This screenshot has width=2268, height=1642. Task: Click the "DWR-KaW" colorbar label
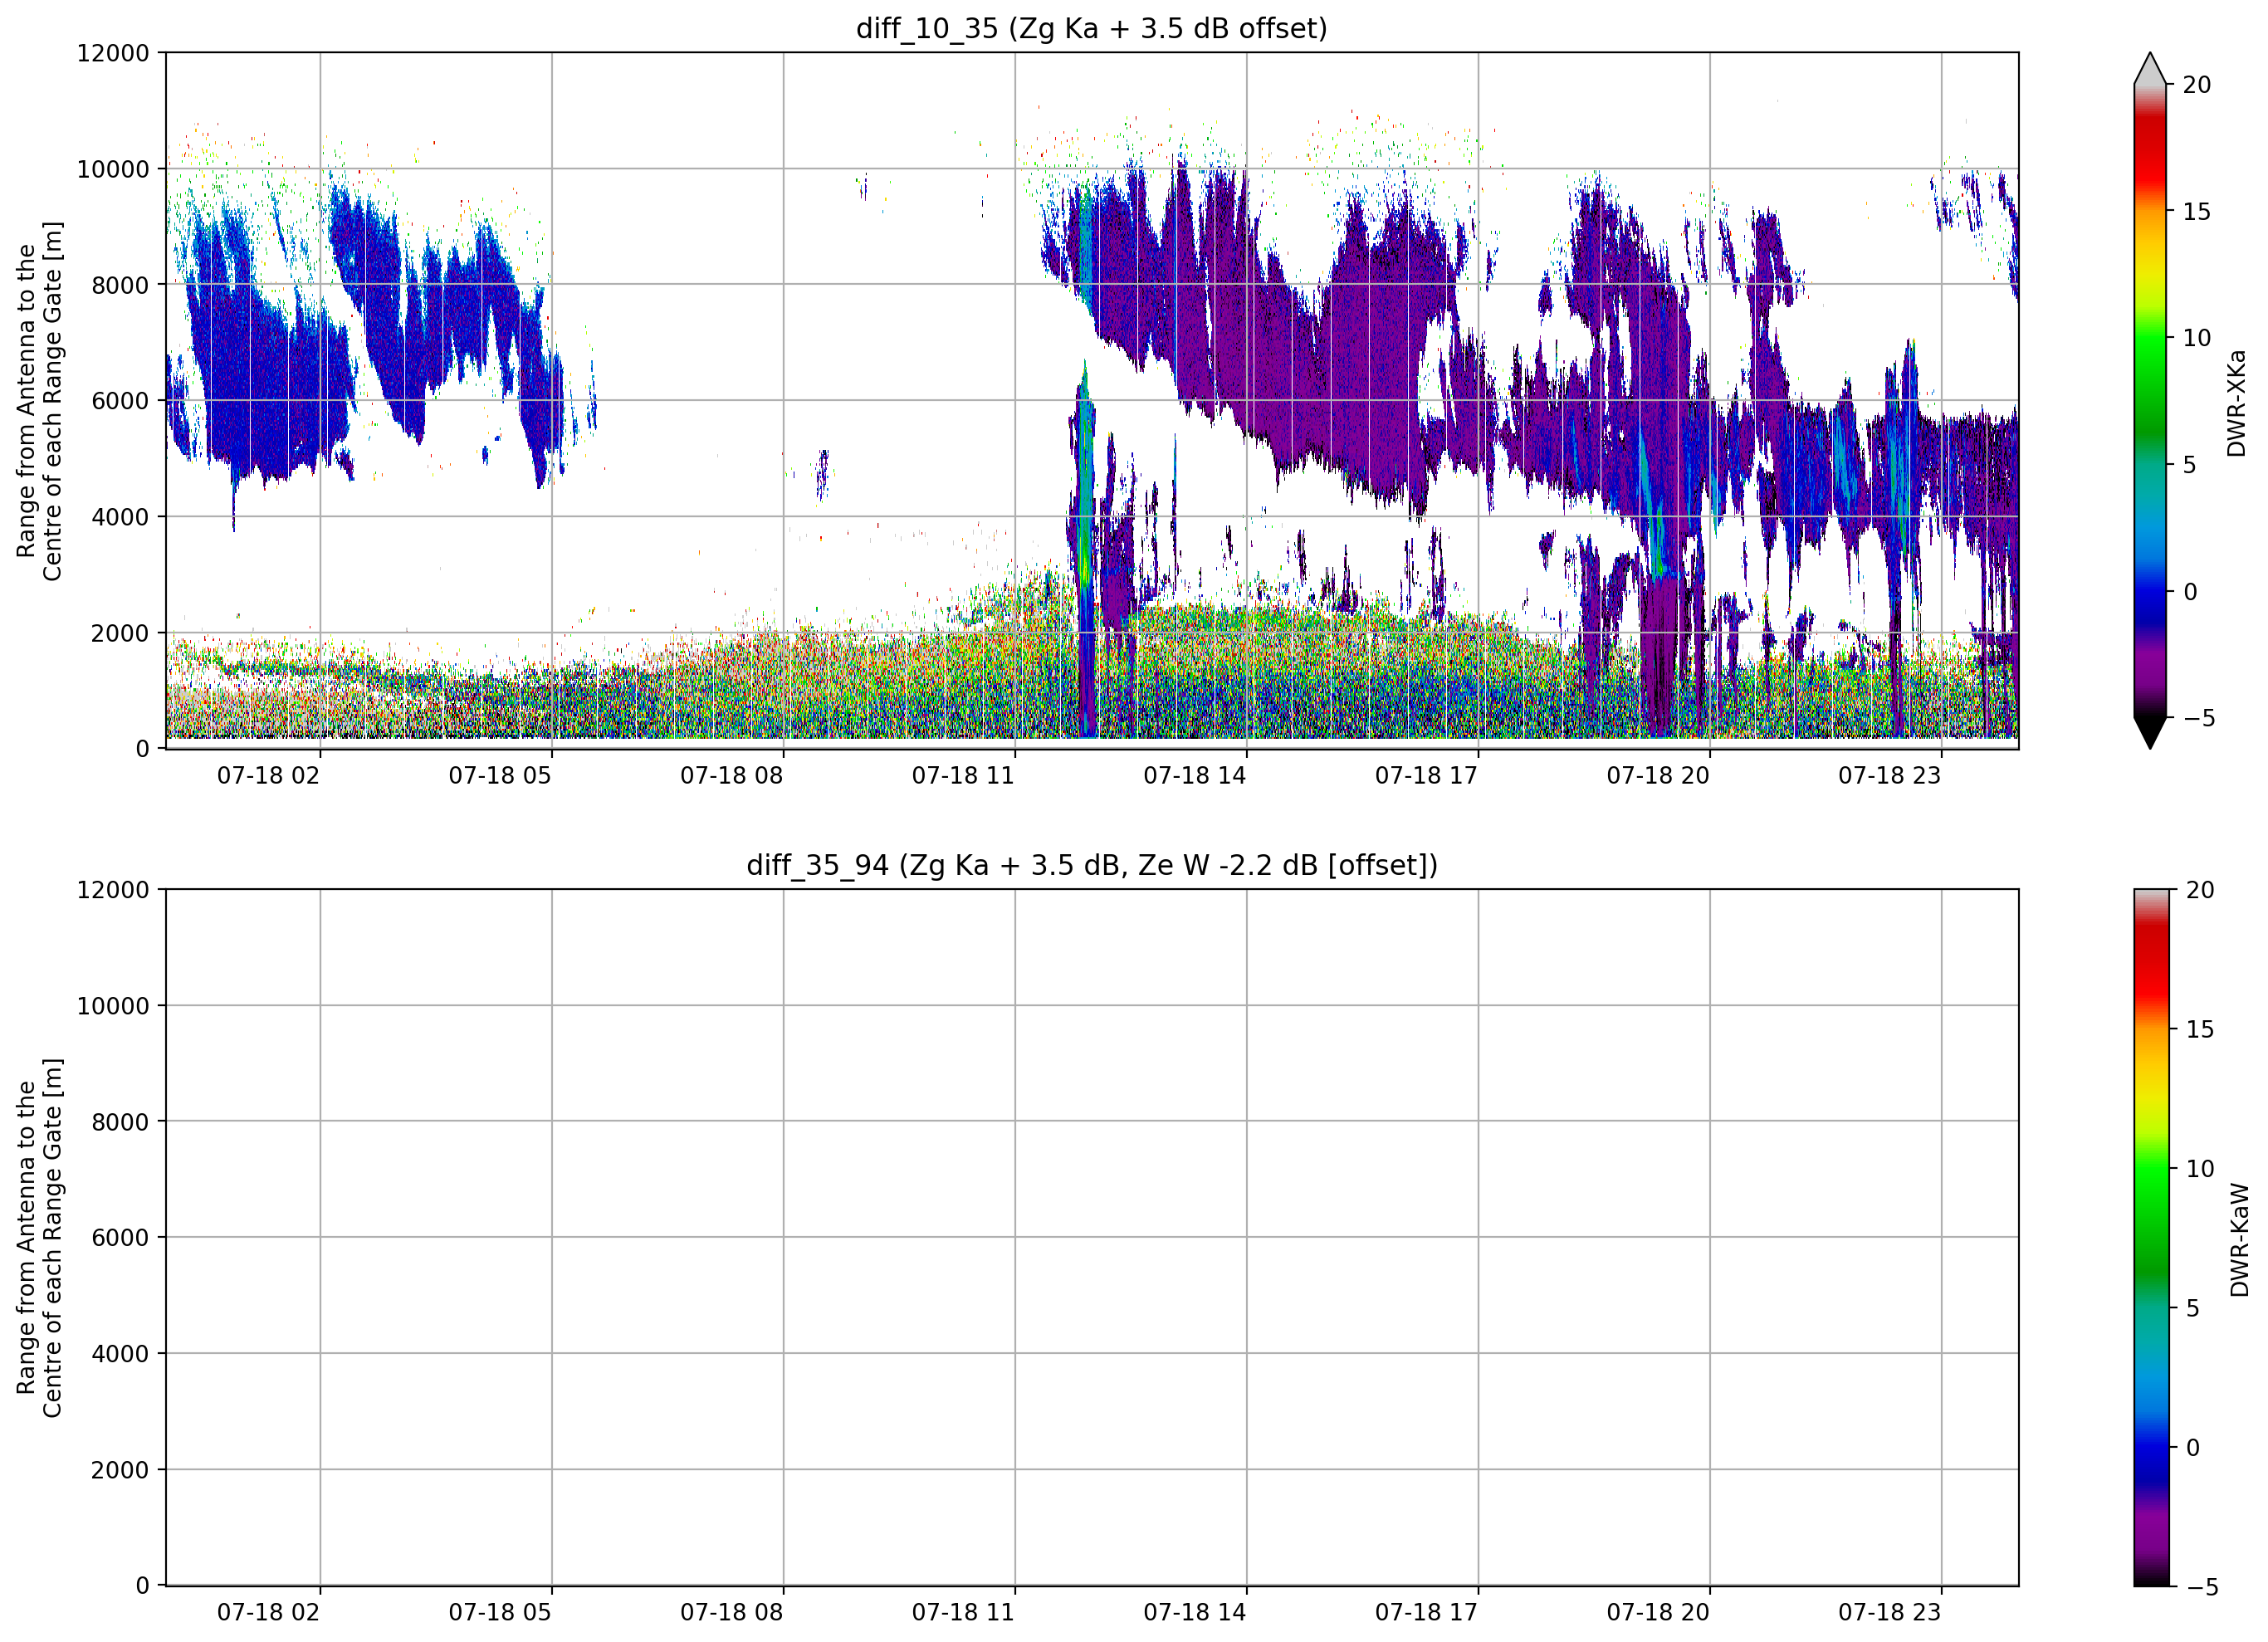(2239, 1240)
